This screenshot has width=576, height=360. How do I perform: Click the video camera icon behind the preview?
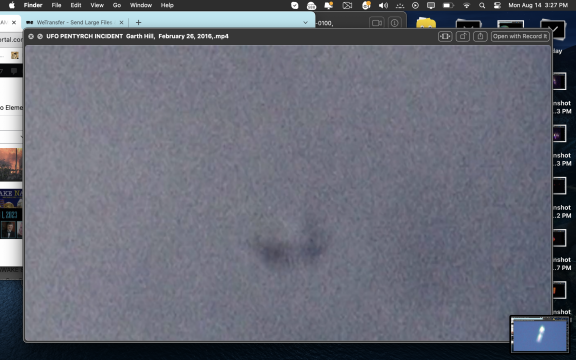click(x=377, y=23)
